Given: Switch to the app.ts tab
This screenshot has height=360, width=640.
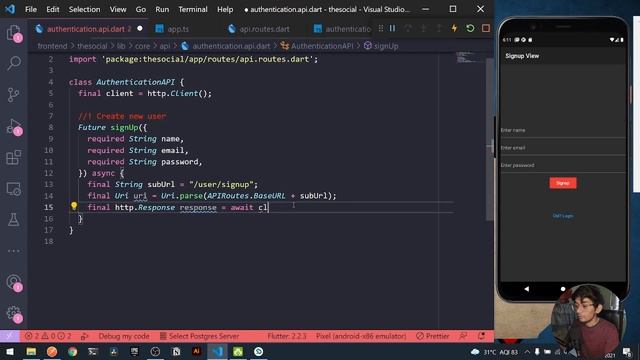Looking at the screenshot, I should click(178, 29).
